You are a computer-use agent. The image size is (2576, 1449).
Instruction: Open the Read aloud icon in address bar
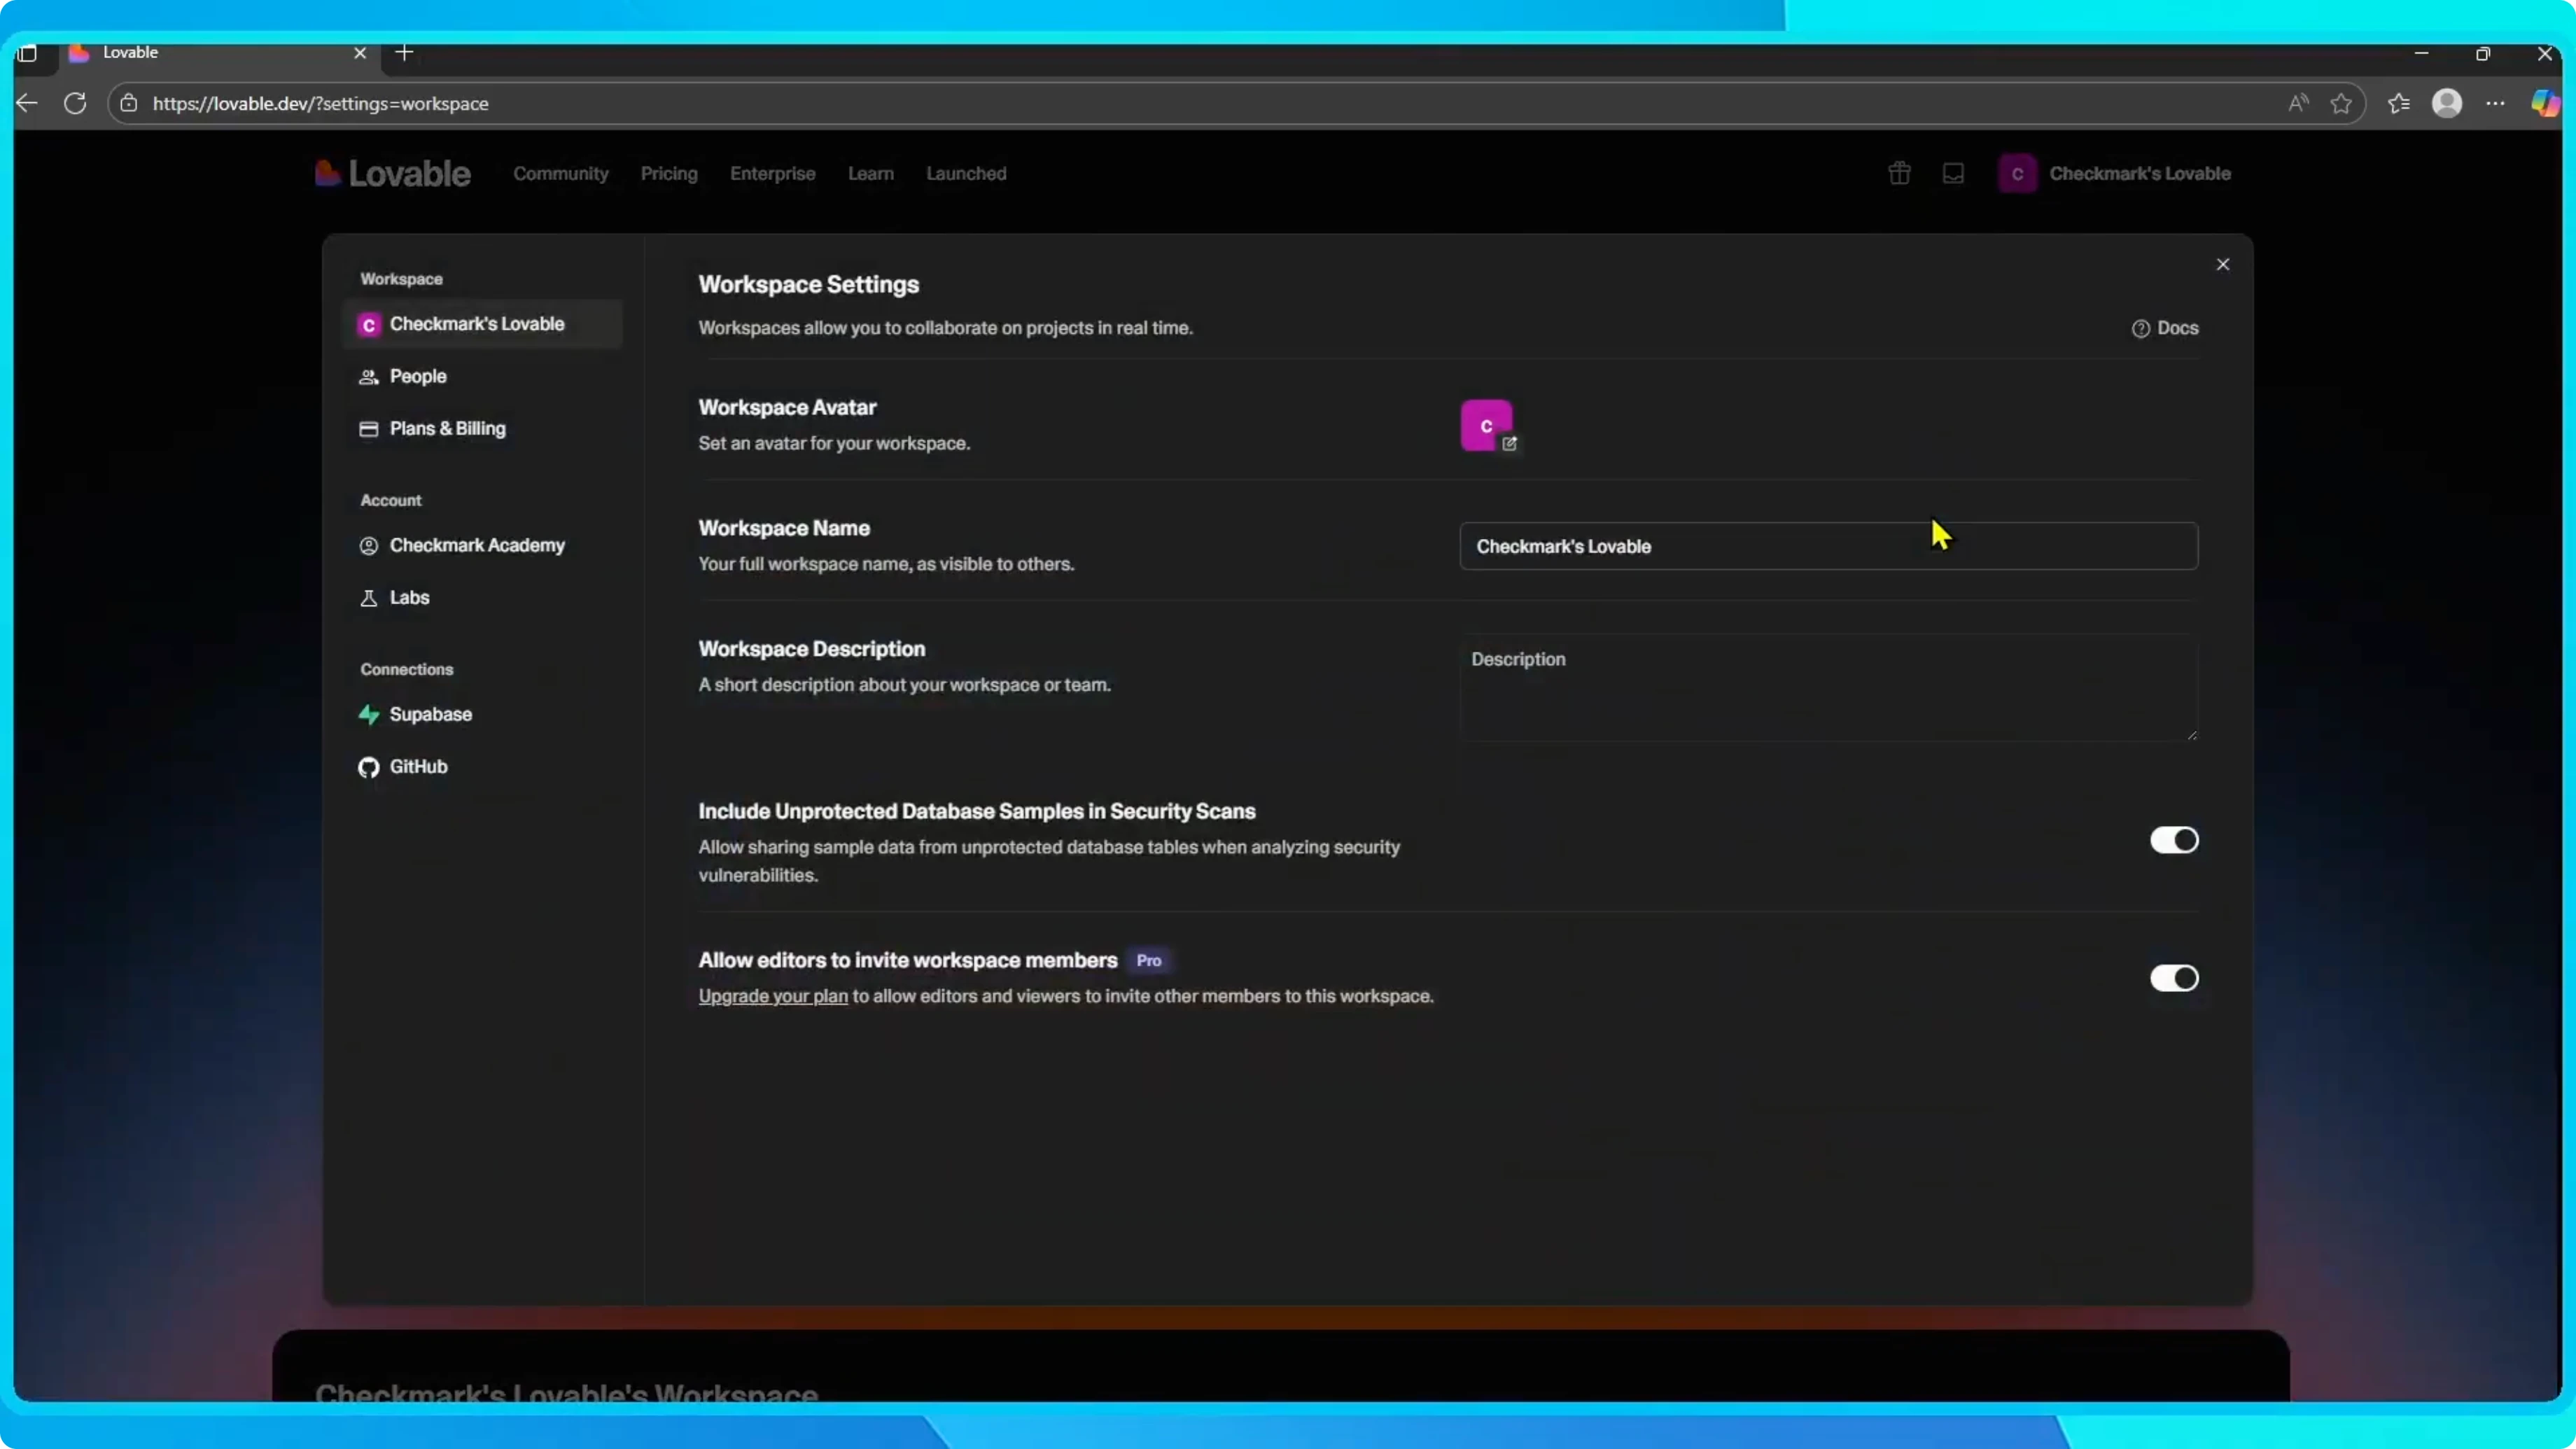(2298, 103)
